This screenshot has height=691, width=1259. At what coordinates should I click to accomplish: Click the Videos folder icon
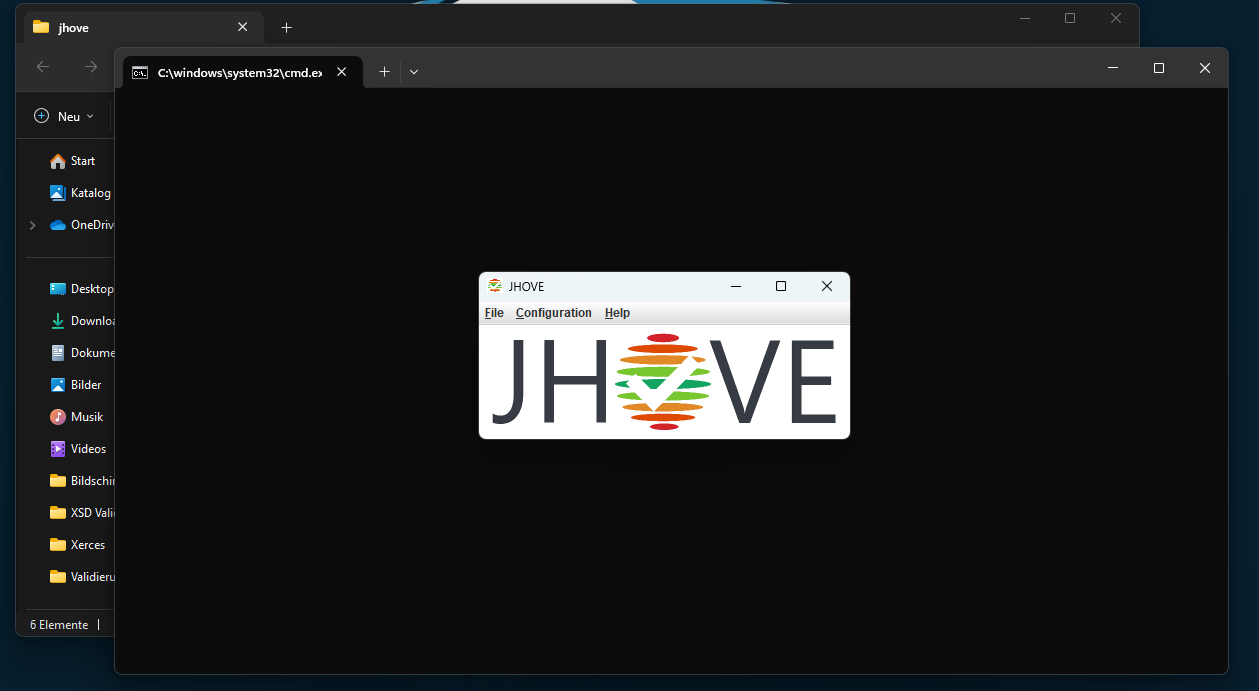pos(58,449)
